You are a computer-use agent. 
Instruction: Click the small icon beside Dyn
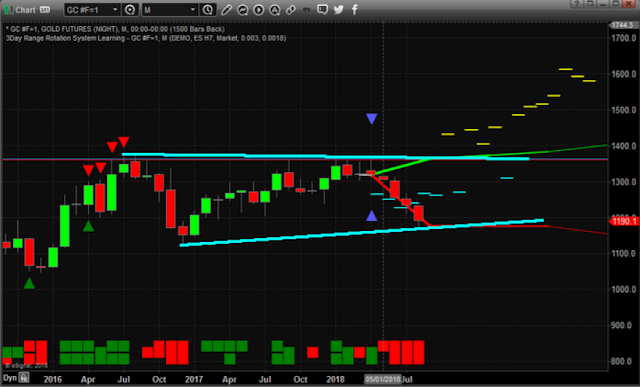(24, 378)
